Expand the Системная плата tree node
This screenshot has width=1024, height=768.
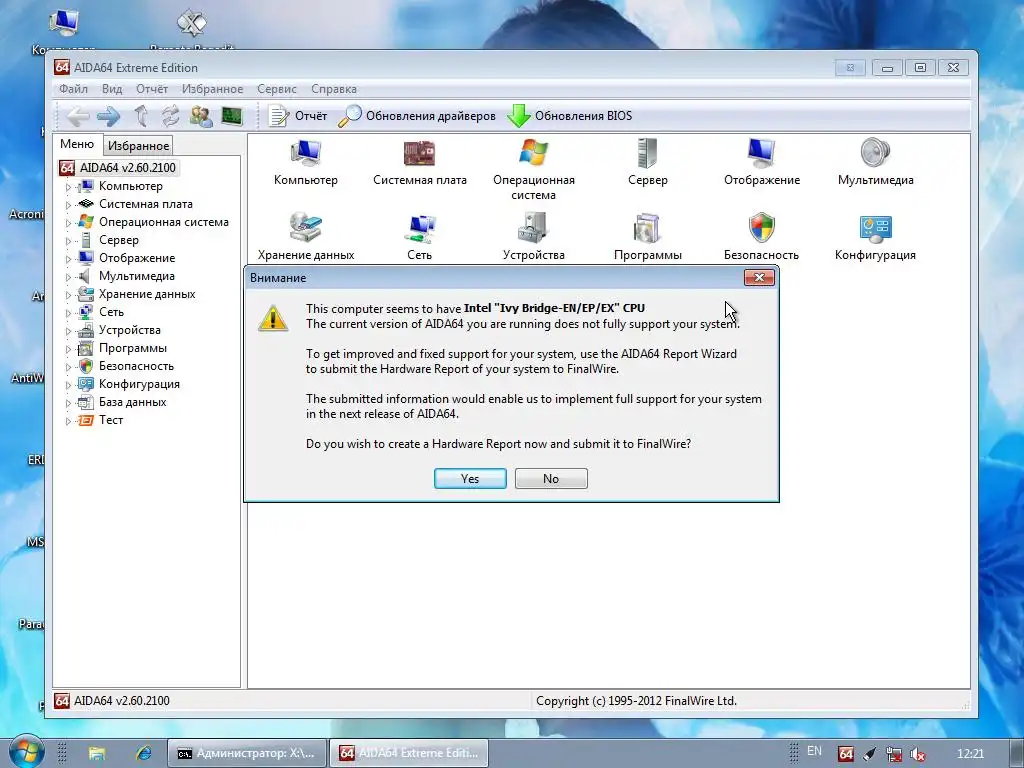point(68,204)
